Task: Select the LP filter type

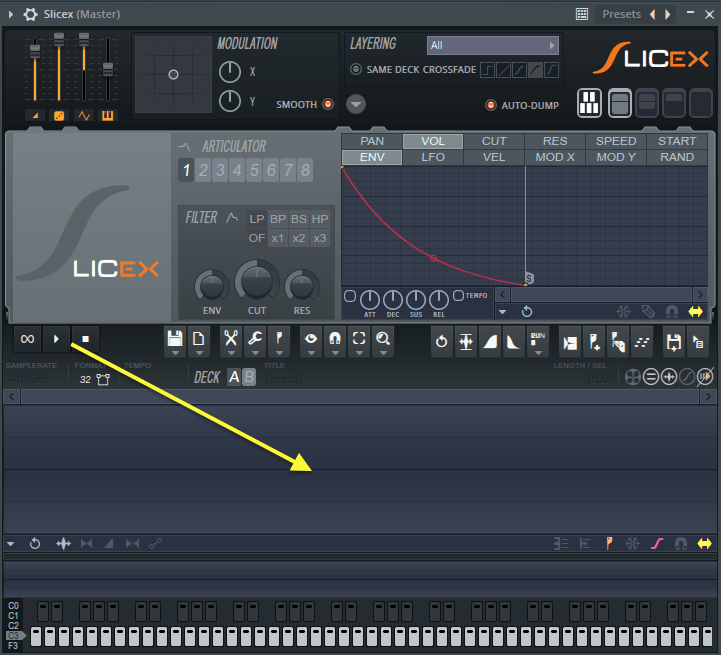Action: 257,219
